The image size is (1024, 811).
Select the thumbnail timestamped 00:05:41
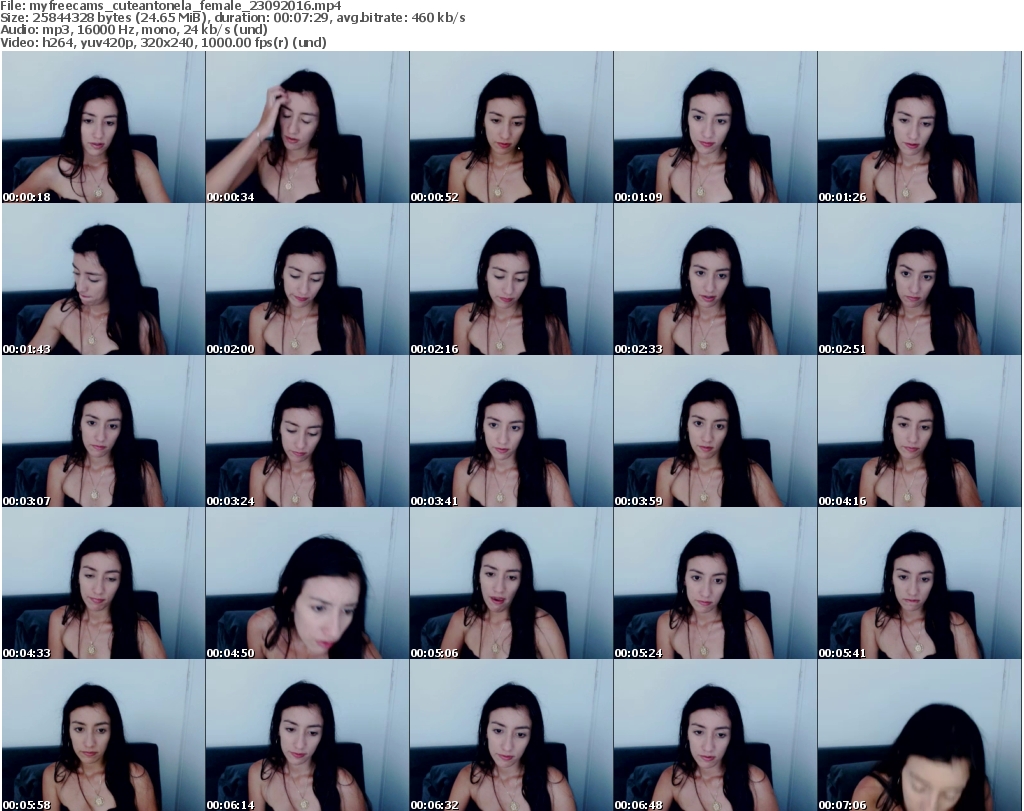pos(920,583)
